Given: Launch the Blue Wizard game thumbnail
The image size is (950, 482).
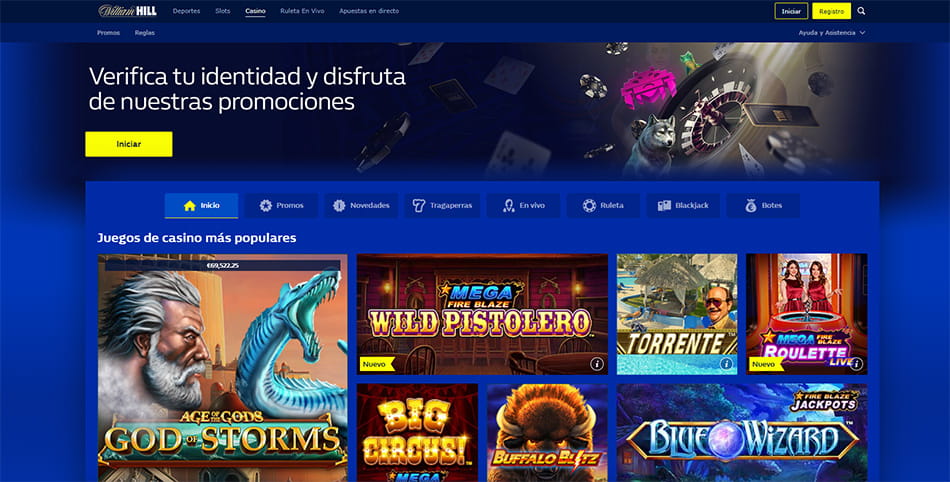Looking at the screenshot, I should point(742,432).
